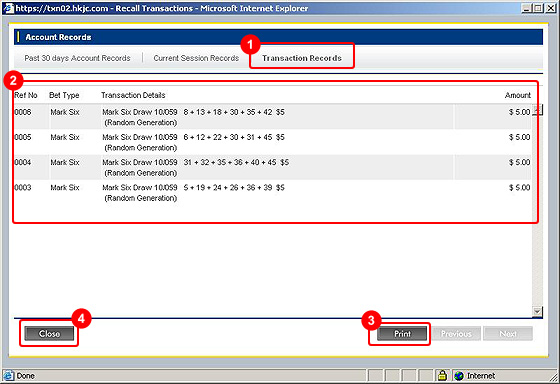This screenshot has height=384, width=560.
Task: Click the Internet zone globe icon
Action: click(x=459, y=376)
